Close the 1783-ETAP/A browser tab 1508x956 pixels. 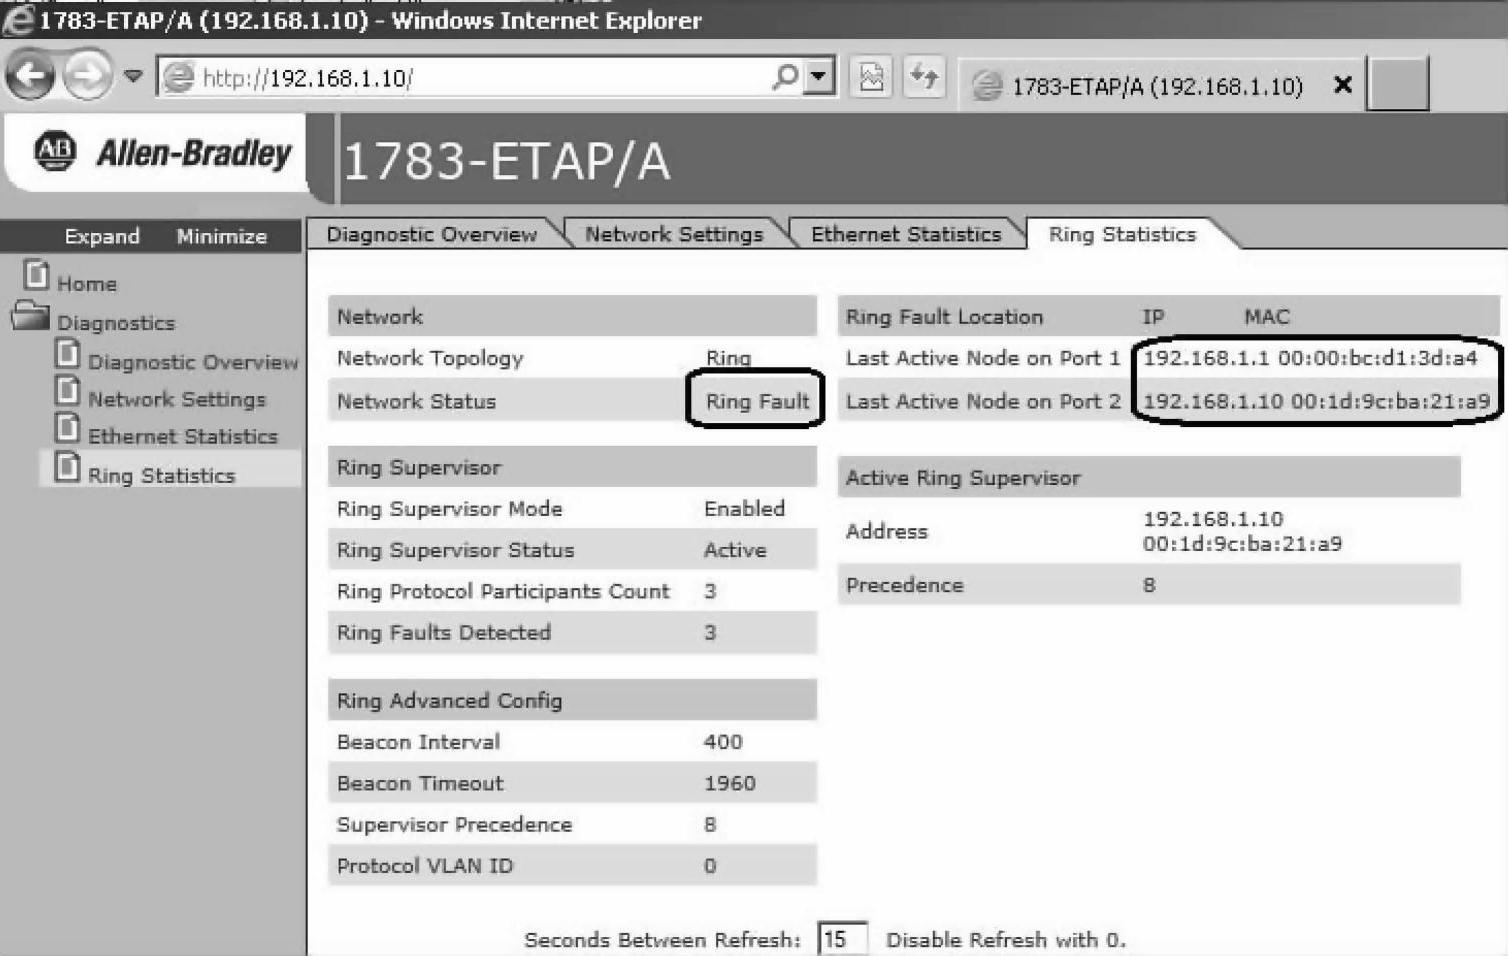1343,85
